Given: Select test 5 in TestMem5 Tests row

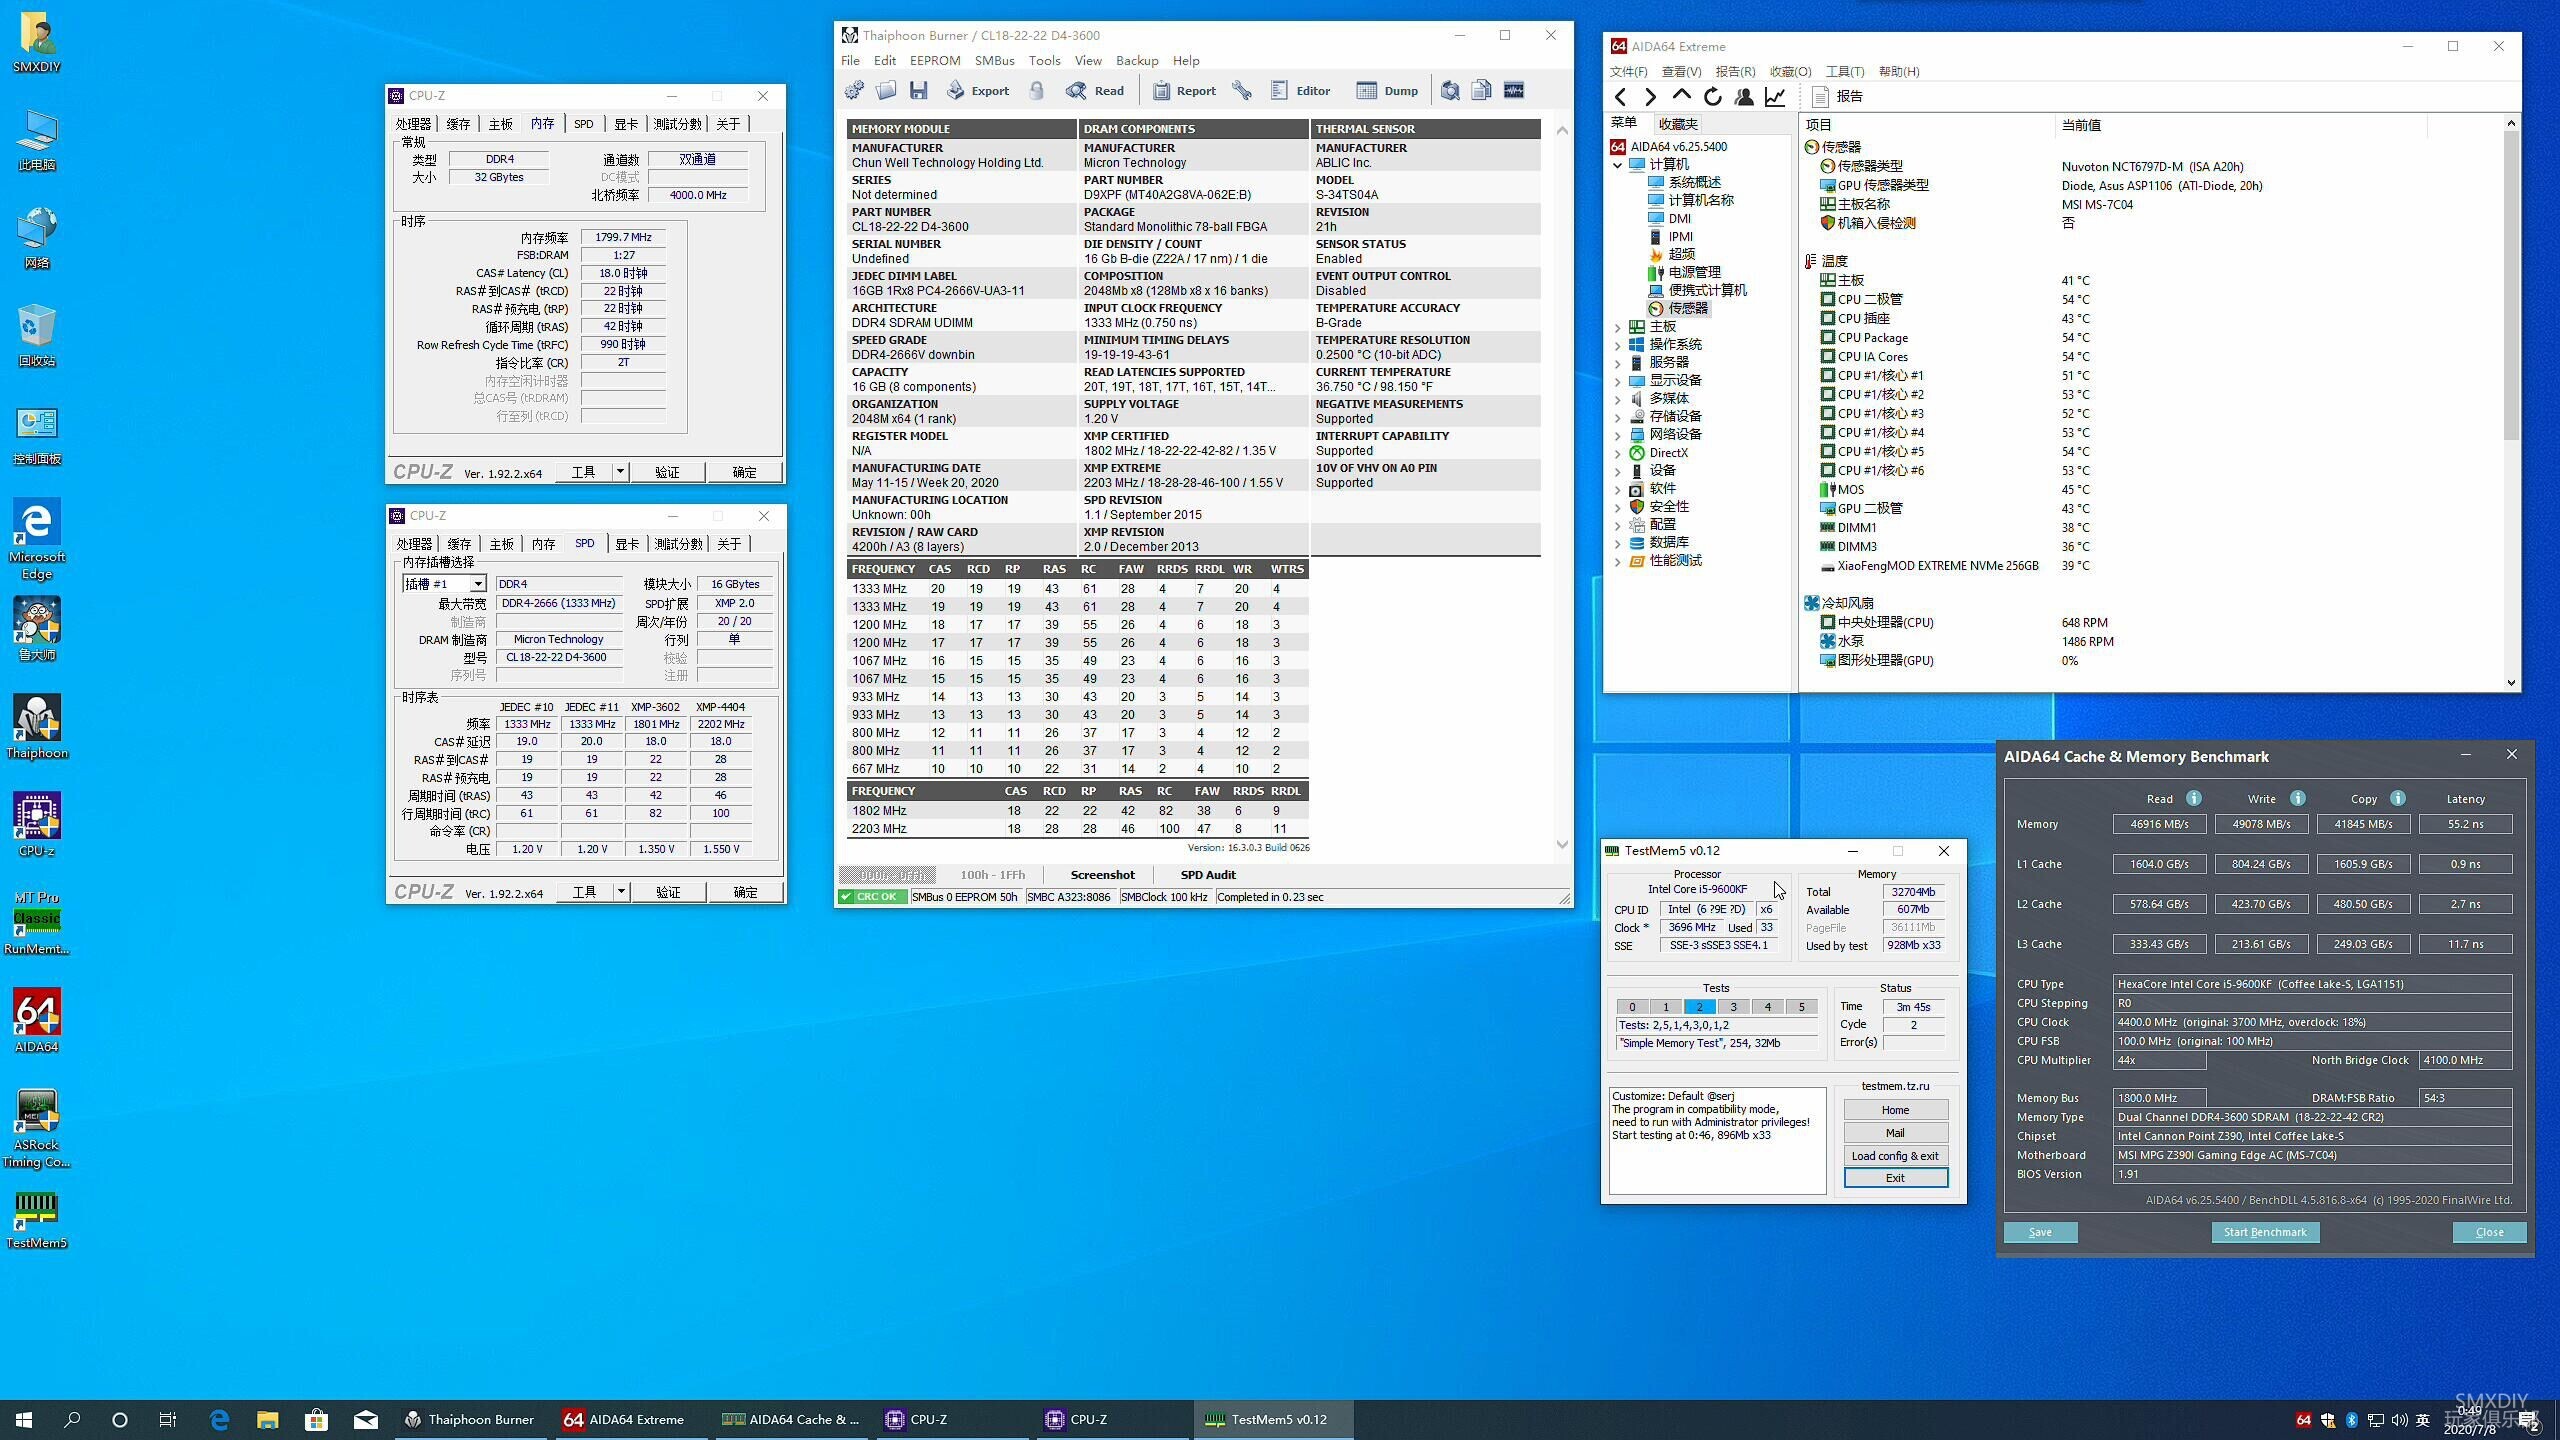Looking at the screenshot, I should click(1802, 1007).
